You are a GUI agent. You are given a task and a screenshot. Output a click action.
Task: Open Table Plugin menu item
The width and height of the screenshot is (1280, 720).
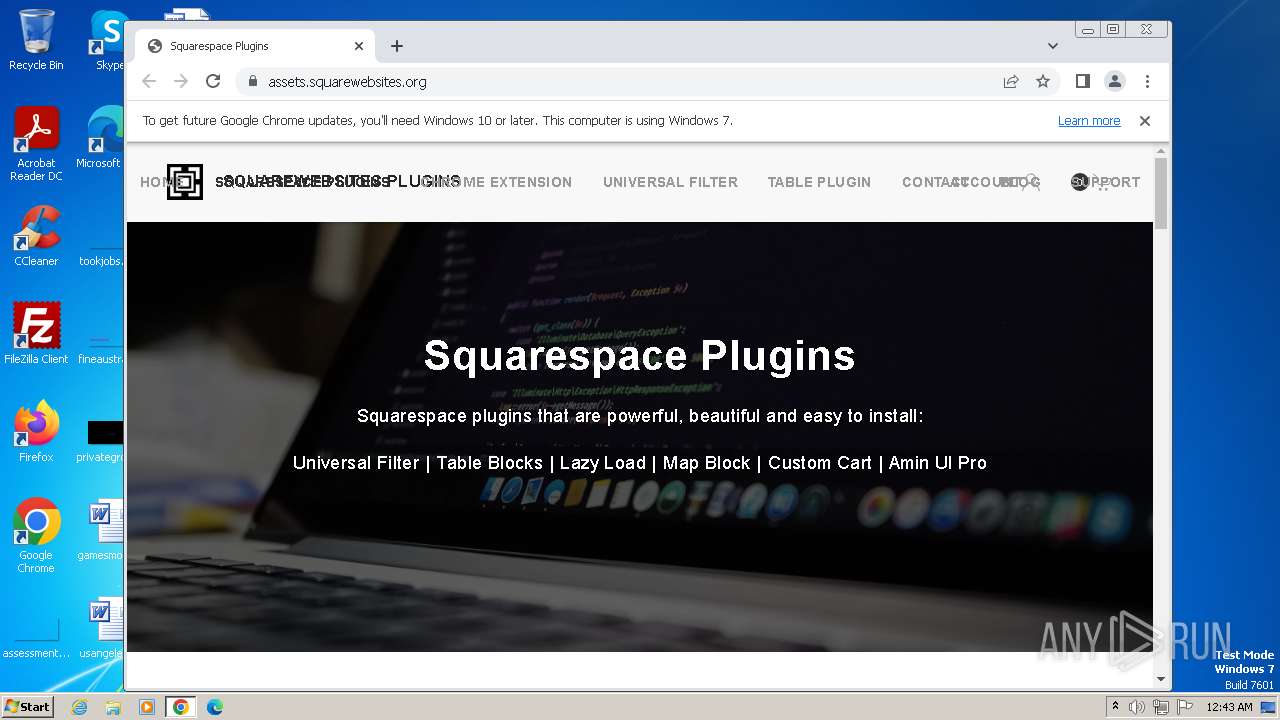click(x=819, y=182)
